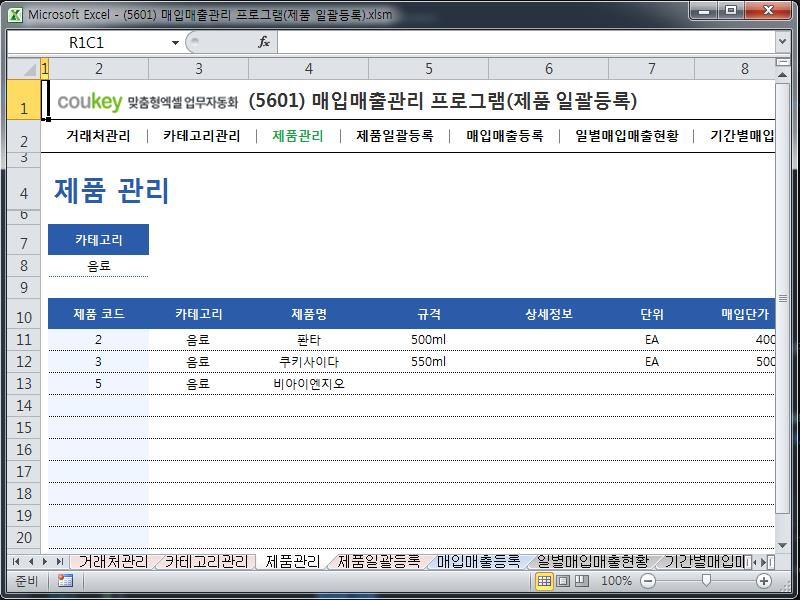Switch to the 일별매입매출현황 sheet tab
This screenshot has width=800, height=600.
[x=593, y=561]
